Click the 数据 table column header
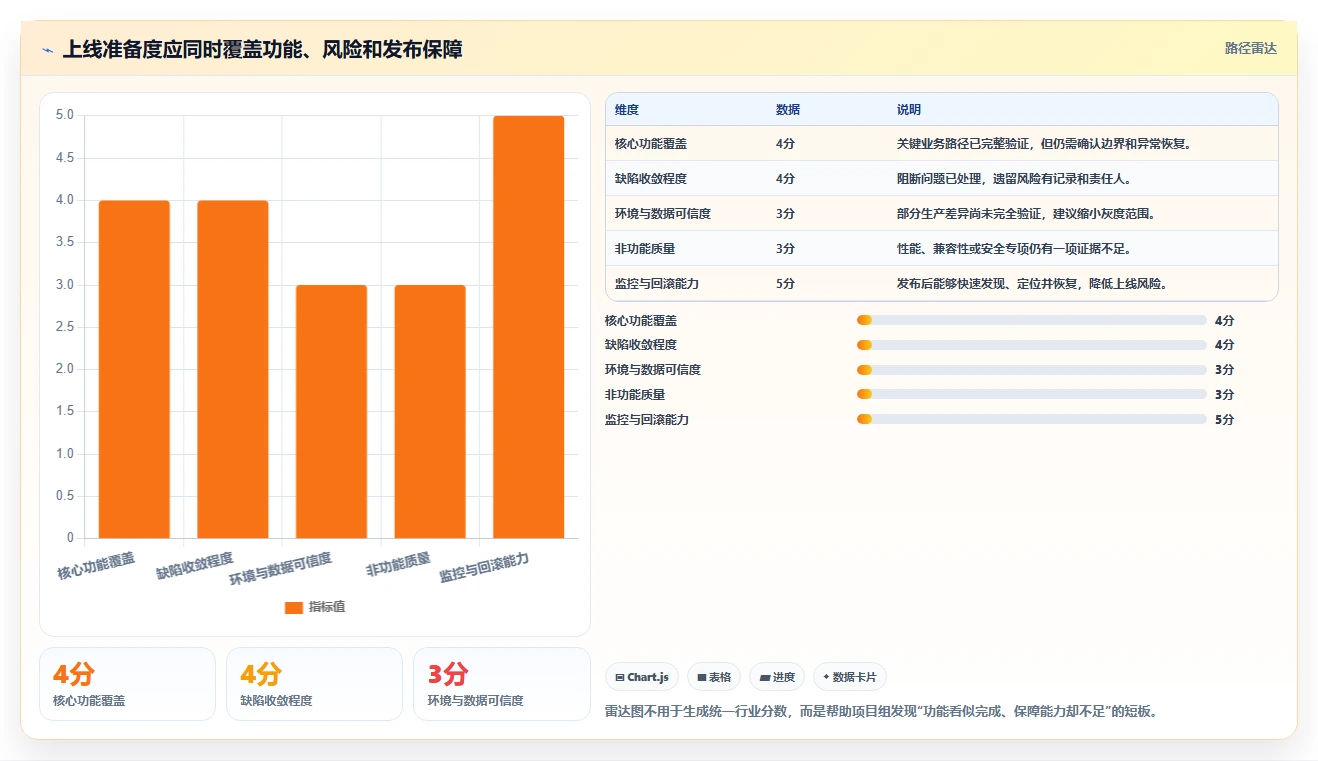The width and height of the screenshot is (1318, 761). (x=788, y=109)
